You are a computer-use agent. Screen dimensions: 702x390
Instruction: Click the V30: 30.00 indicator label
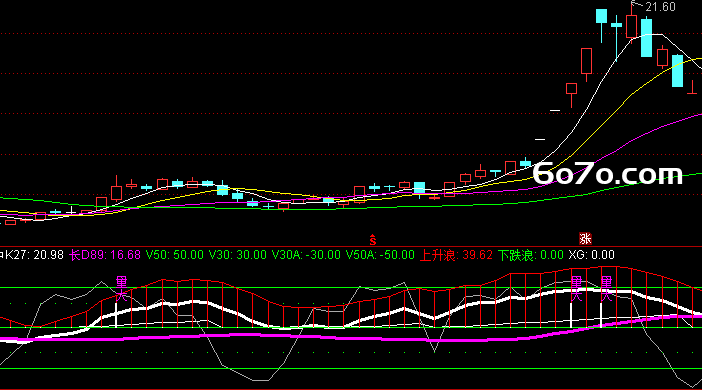pyautogui.click(x=238, y=255)
